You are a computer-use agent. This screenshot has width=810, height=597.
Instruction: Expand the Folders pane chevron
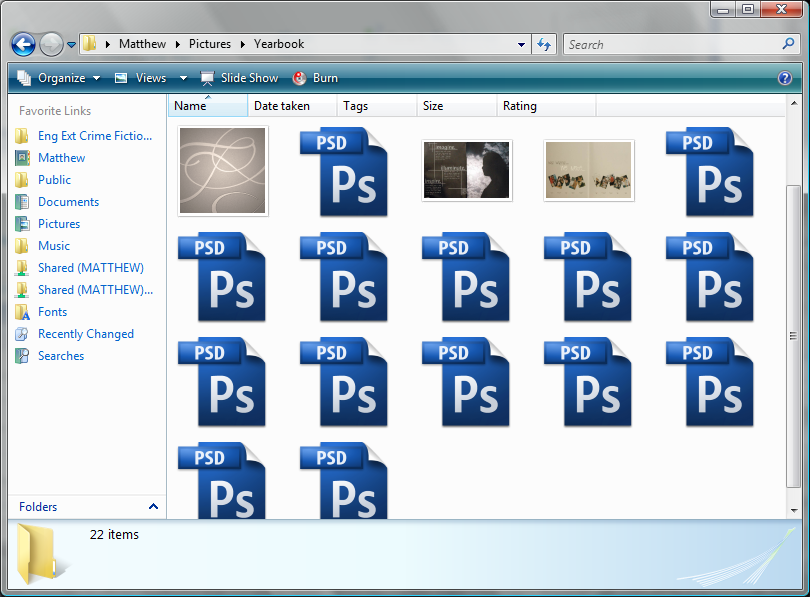[x=153, y=507]
